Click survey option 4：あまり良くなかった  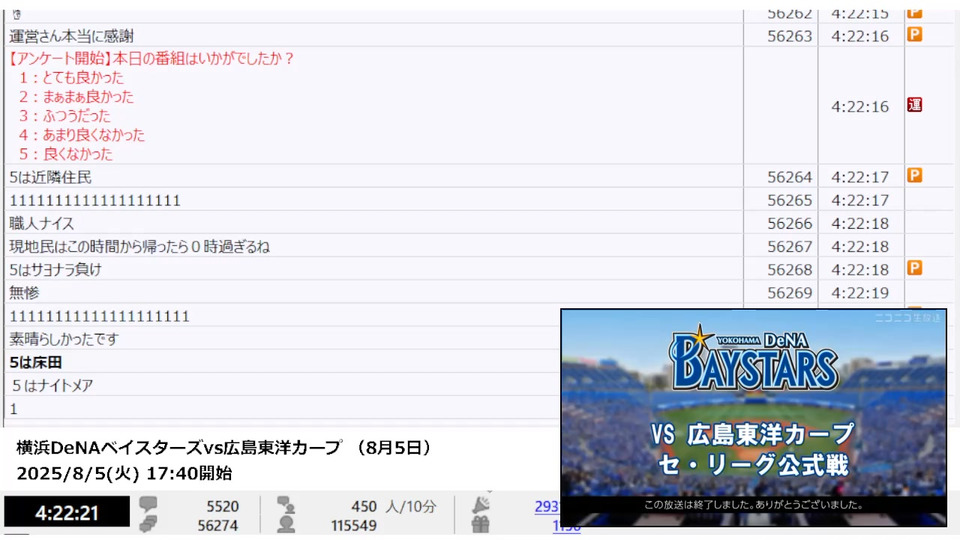[x=81, y=135]
